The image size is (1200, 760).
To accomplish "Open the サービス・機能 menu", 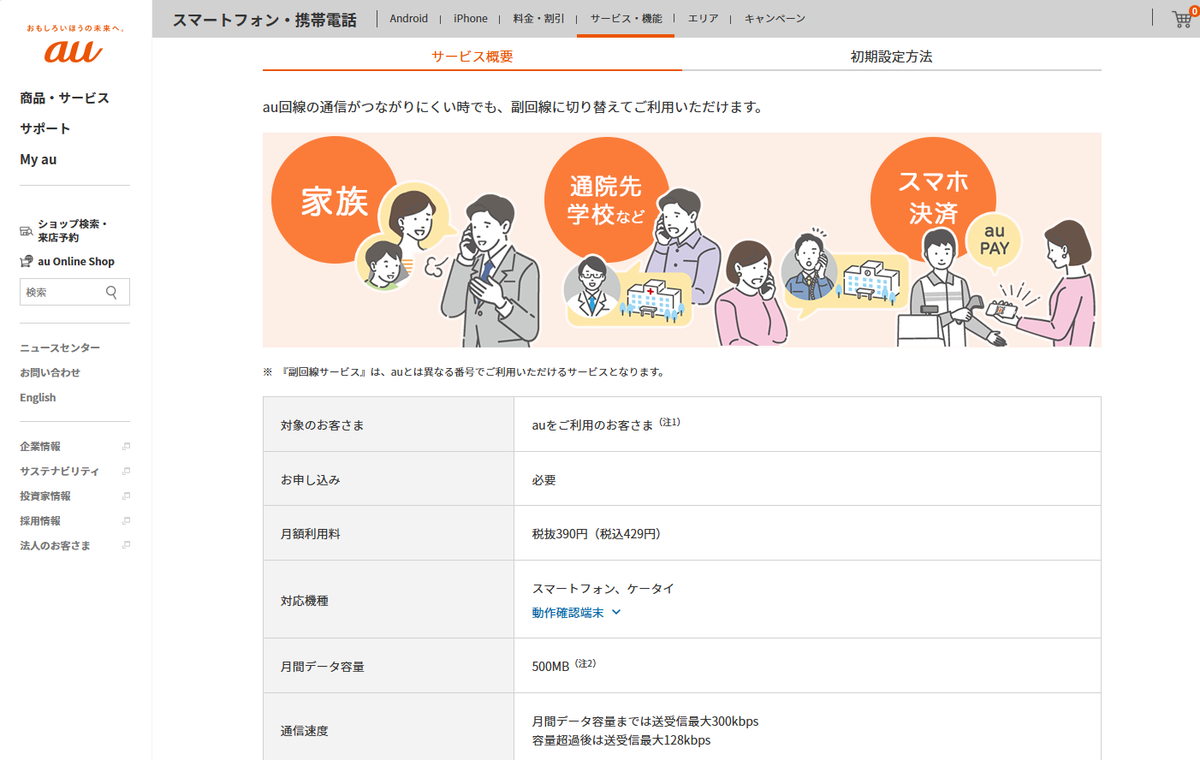I will tap(626, 18).
